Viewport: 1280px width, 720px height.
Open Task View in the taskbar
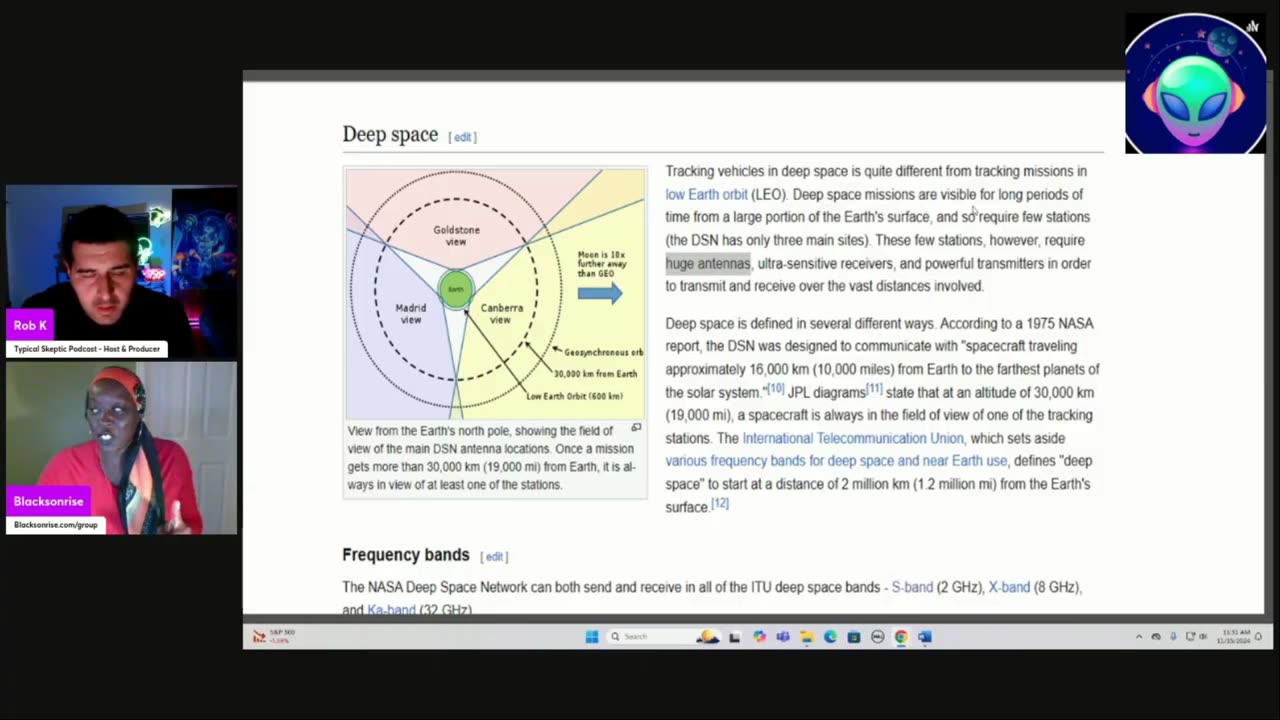click(734, 637)
